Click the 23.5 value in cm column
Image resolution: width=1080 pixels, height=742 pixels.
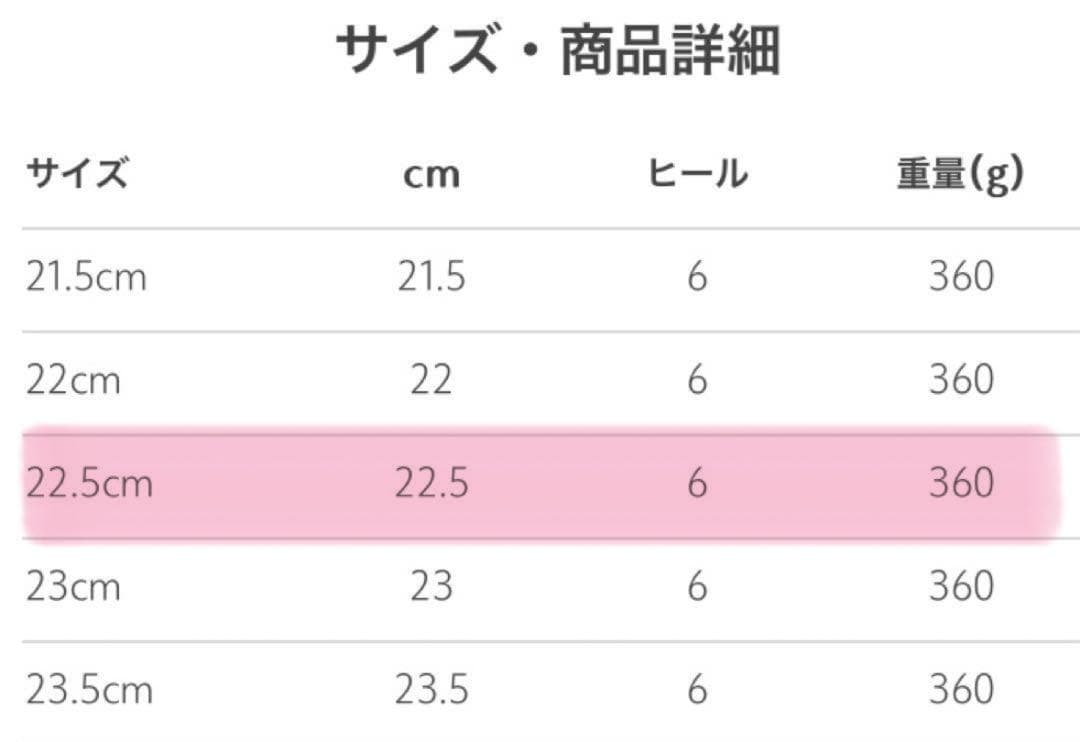click(431, 690)
